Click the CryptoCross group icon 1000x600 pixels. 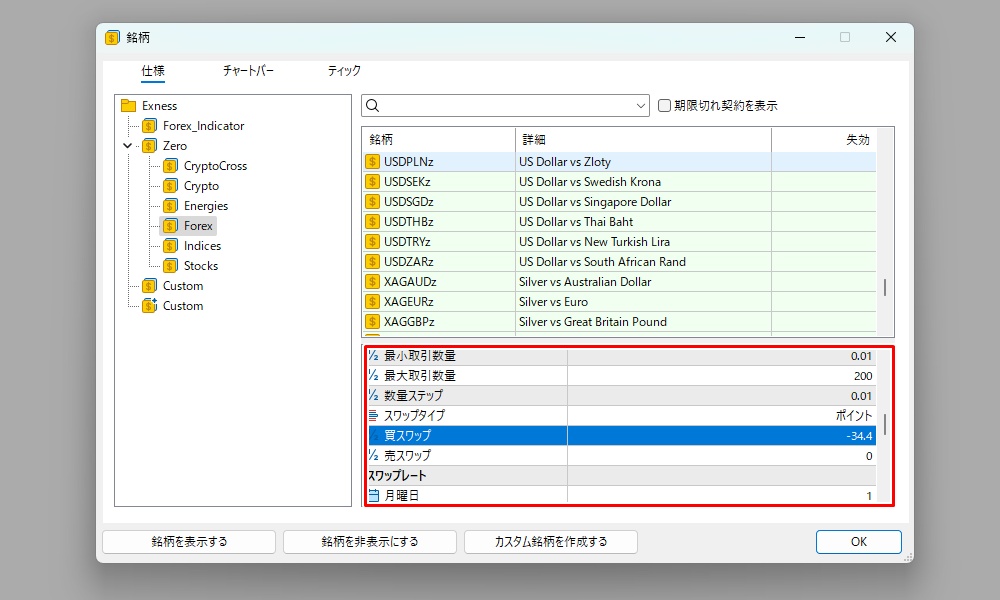[170, 166]
